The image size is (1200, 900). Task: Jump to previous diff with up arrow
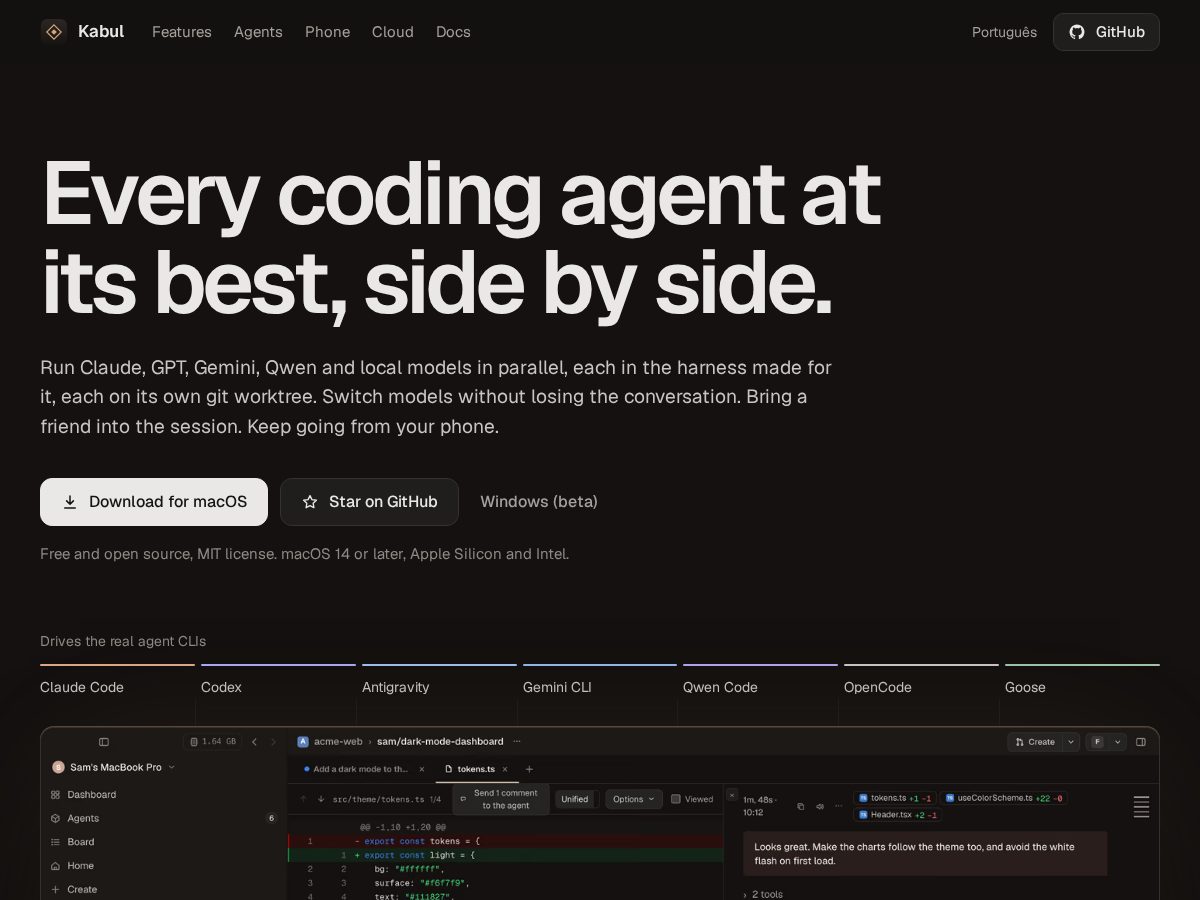pyautogui.click(x=304, y=799)
